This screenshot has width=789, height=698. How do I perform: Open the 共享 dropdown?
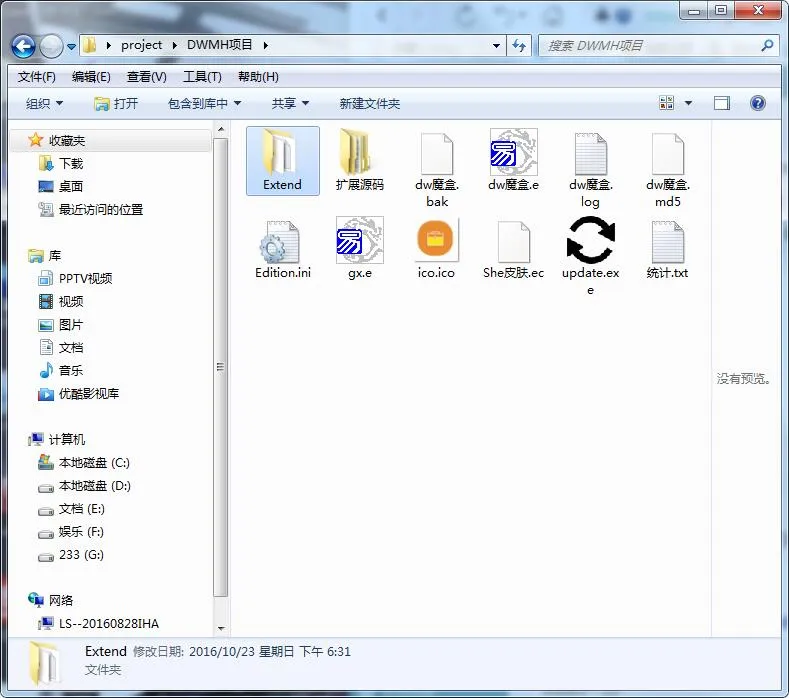click(x=290, y=104)
